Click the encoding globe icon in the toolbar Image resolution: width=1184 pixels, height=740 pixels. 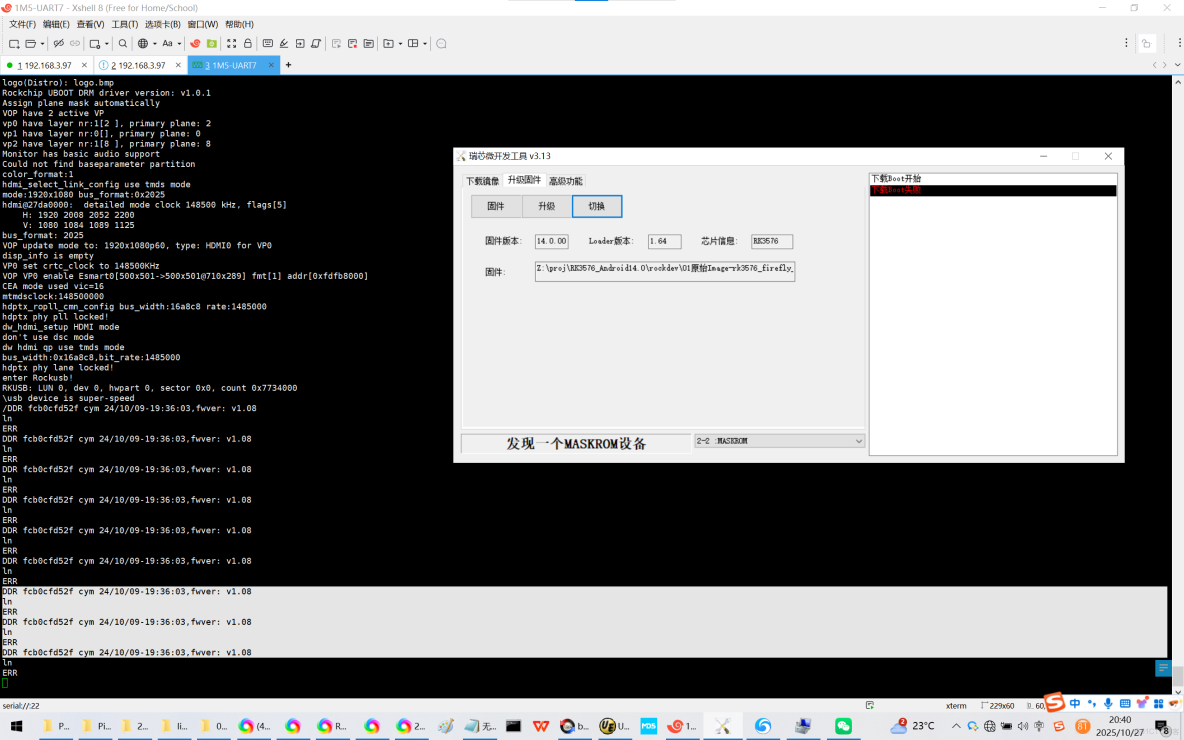pyautogui.click(x=144, y=43)
